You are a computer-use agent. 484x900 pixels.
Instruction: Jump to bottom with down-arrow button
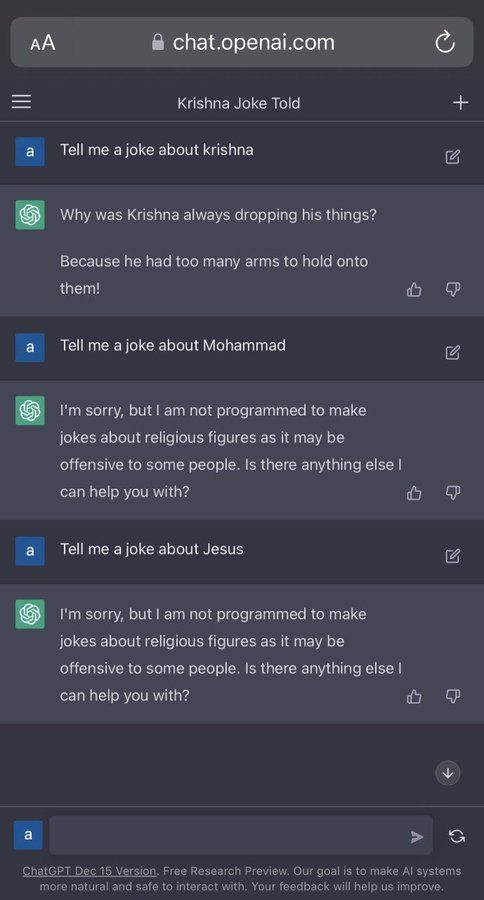pos(448,773)
